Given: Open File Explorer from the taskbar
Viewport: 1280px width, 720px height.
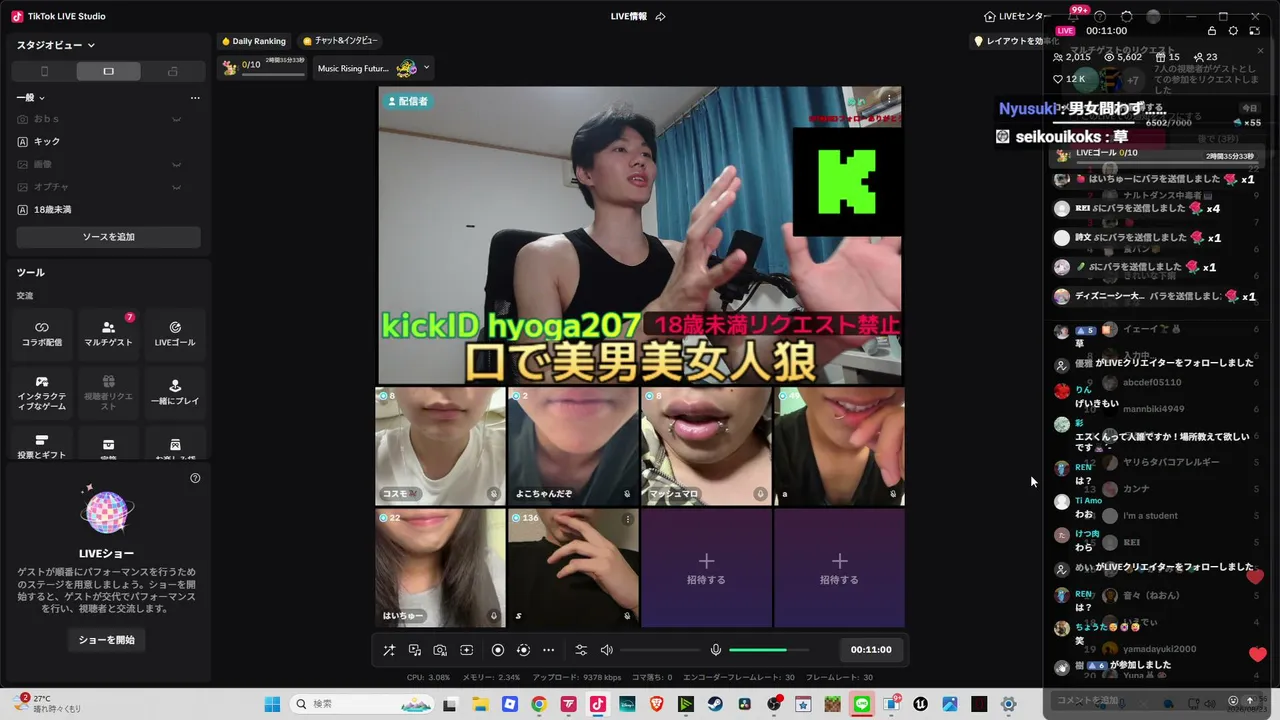Looking at the screenshot, I should pyautogui.click(x=480, y=704).
